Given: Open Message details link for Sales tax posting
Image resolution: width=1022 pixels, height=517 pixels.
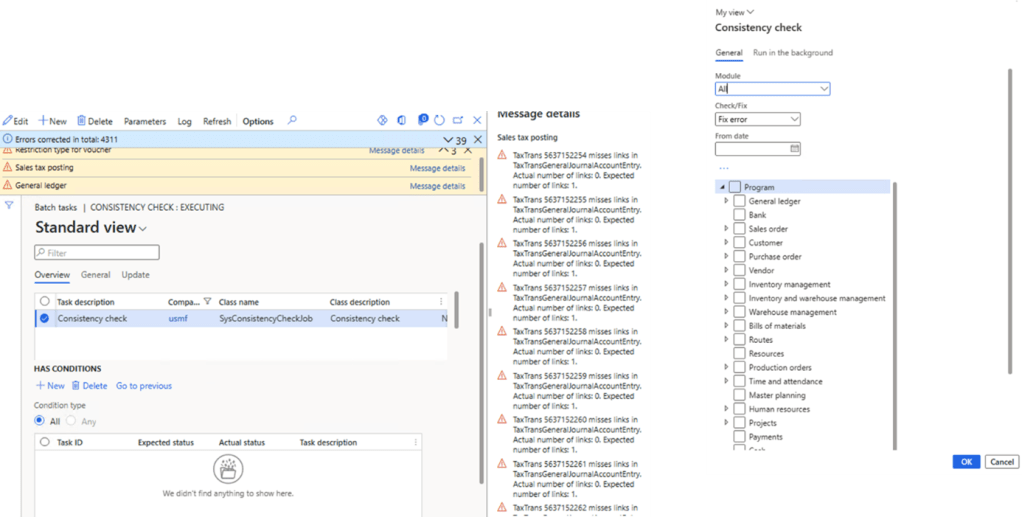Looking at the screenshot, I should pyautogui.click(x=437, y=168).
